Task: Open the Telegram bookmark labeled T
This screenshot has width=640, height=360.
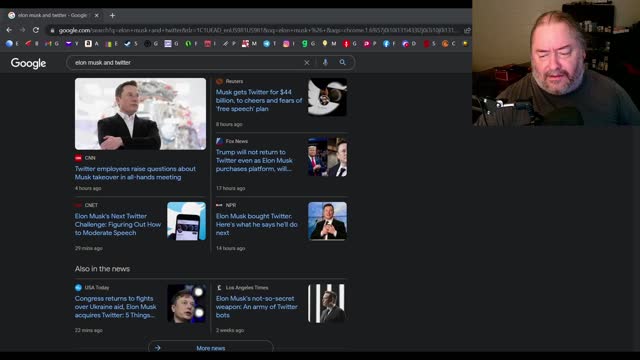Action: tap(269, 43)
